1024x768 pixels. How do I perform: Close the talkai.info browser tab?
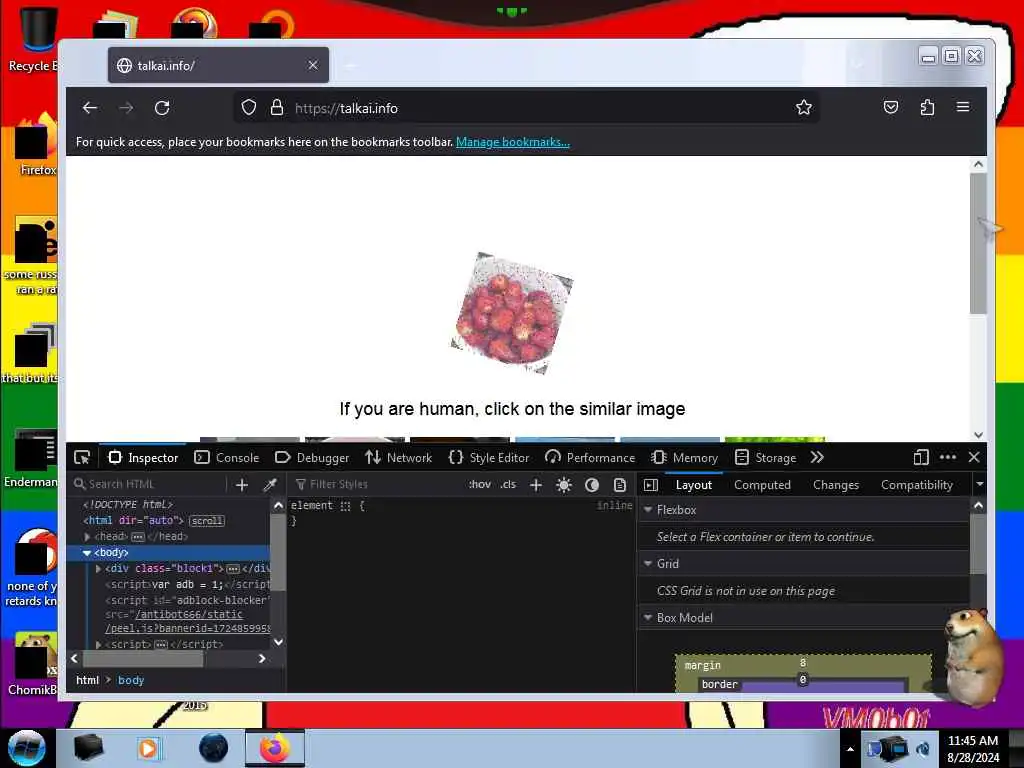(313, 65)
